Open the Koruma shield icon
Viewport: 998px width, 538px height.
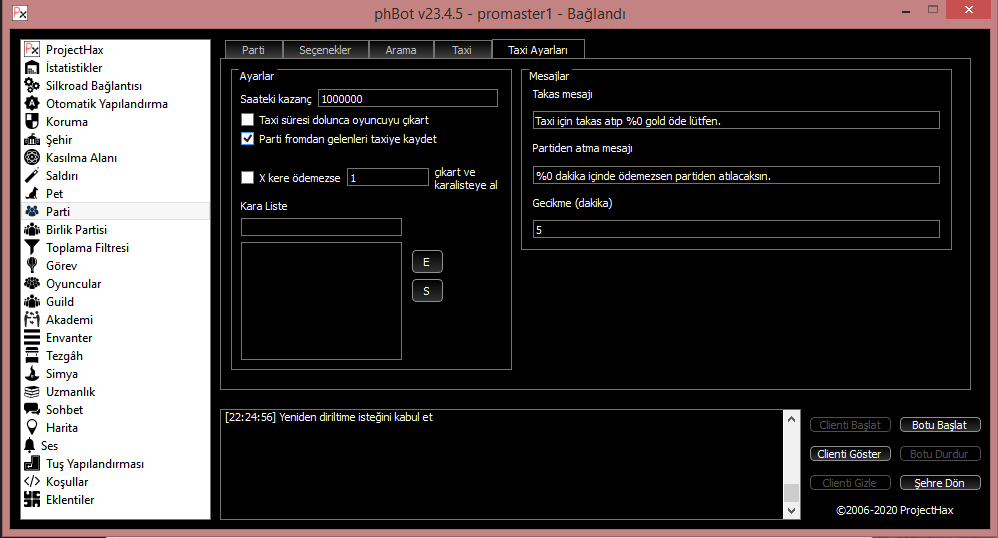coord(32,122)
